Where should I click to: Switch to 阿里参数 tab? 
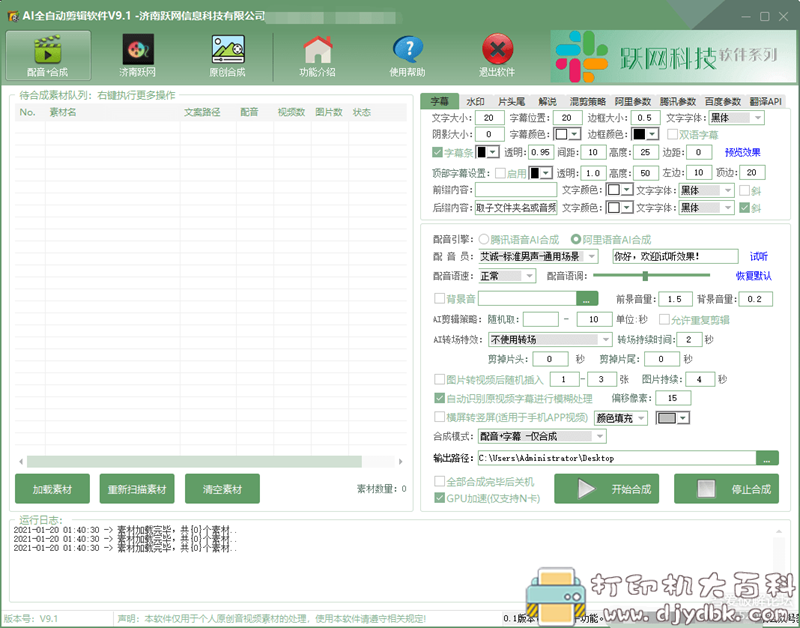633,102
